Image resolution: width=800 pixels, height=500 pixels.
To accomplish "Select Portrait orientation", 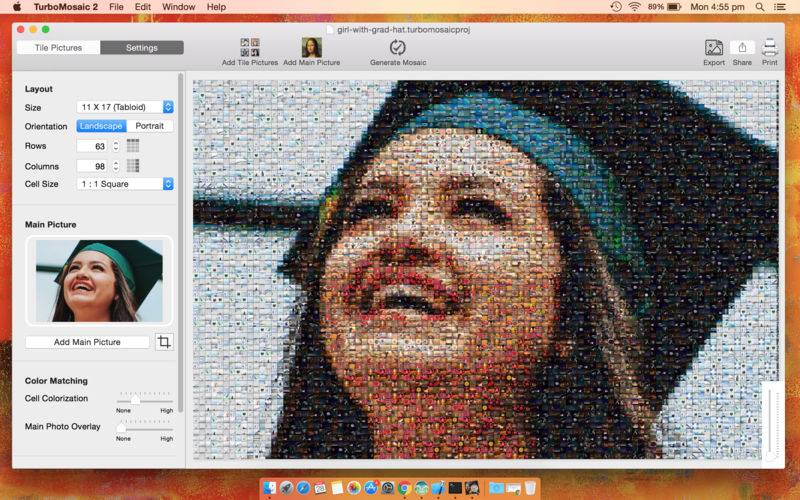I will [x=150, y=126].
